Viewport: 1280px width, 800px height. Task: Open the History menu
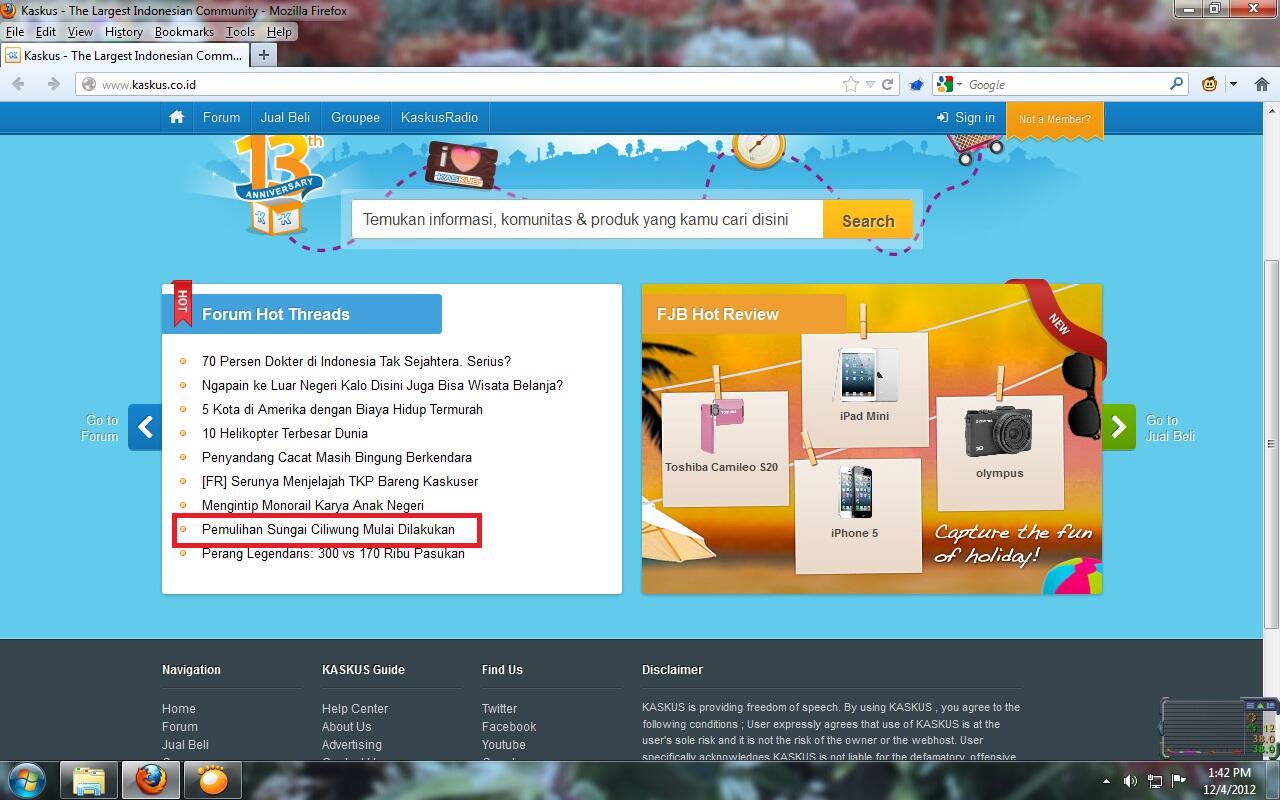click(124, 32)
